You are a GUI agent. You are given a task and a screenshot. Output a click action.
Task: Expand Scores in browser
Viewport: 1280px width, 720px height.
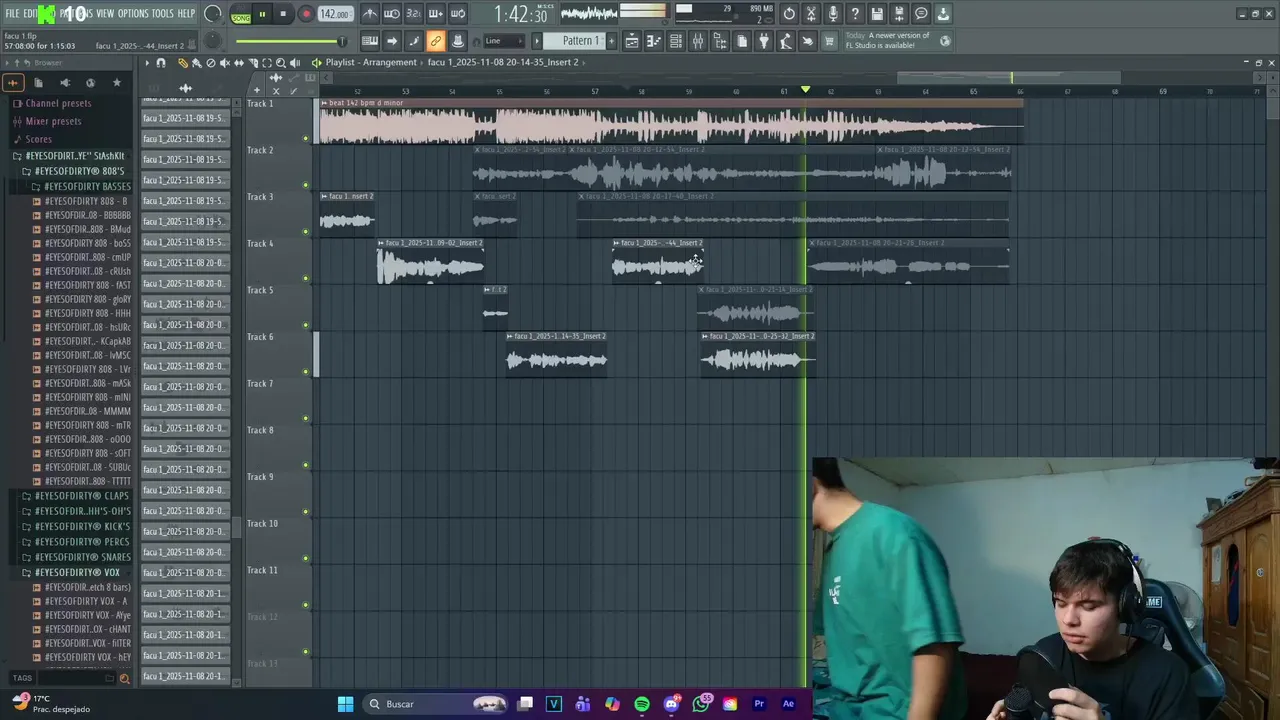point(38,139)
